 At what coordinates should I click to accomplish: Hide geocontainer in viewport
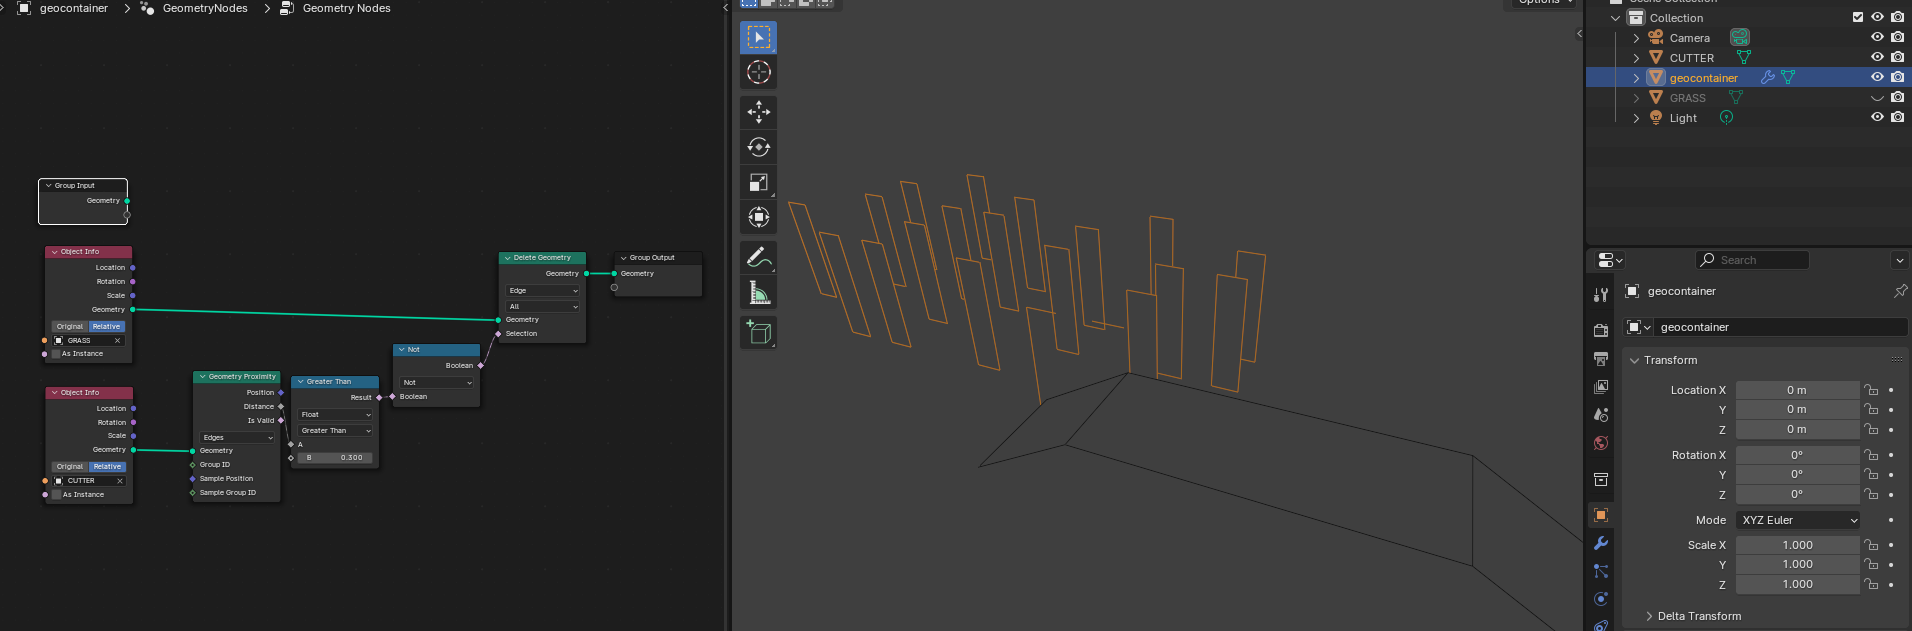[x=1877, y=77]
